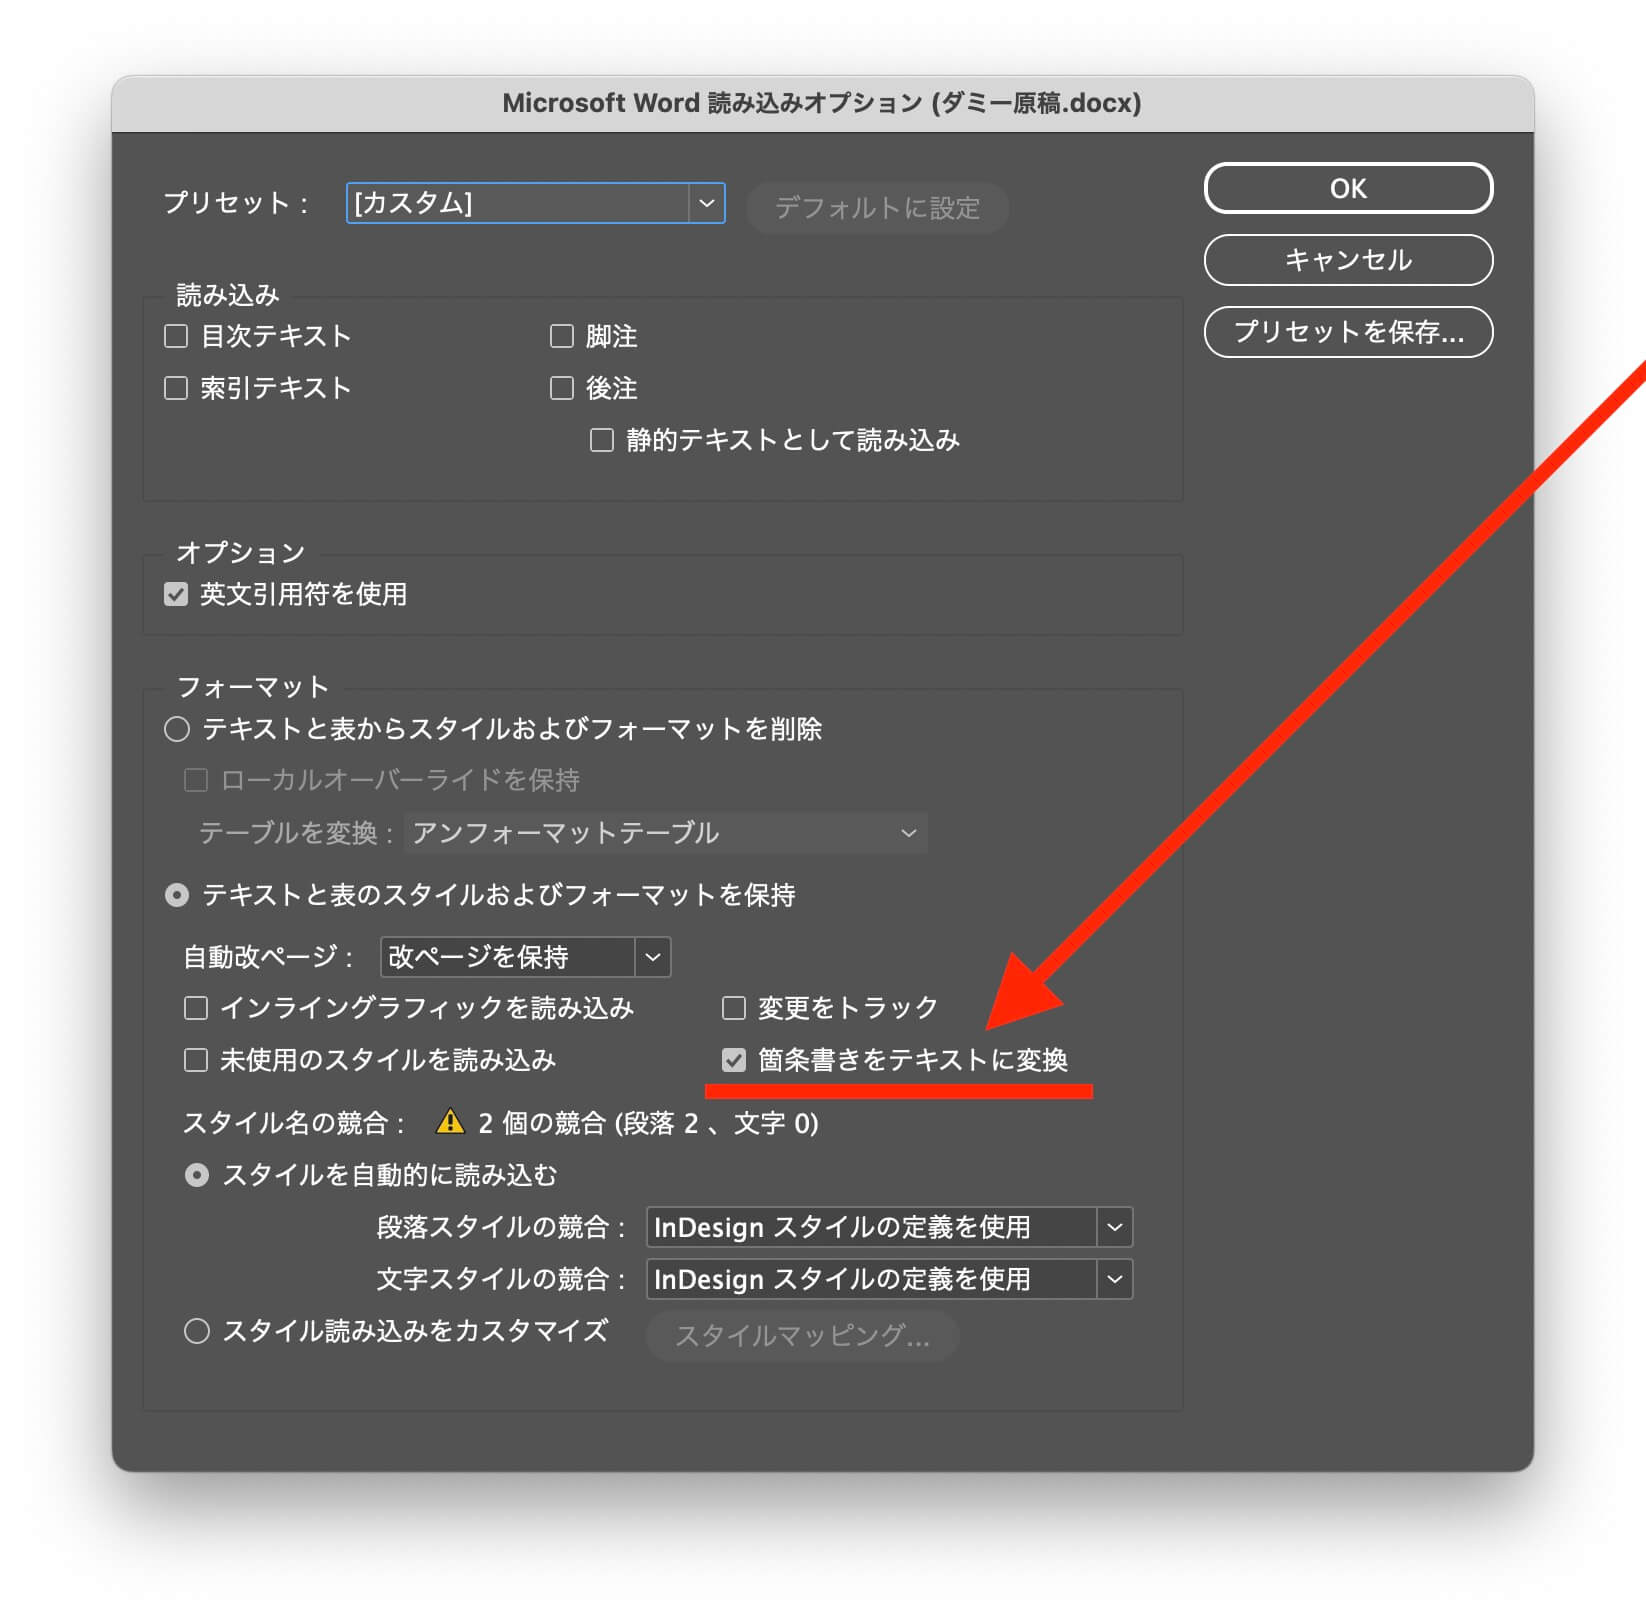Open 文字スタイルの競合 dropdown
Viewport: 1646px width, 1620px height.
[x=889, y=1279]
